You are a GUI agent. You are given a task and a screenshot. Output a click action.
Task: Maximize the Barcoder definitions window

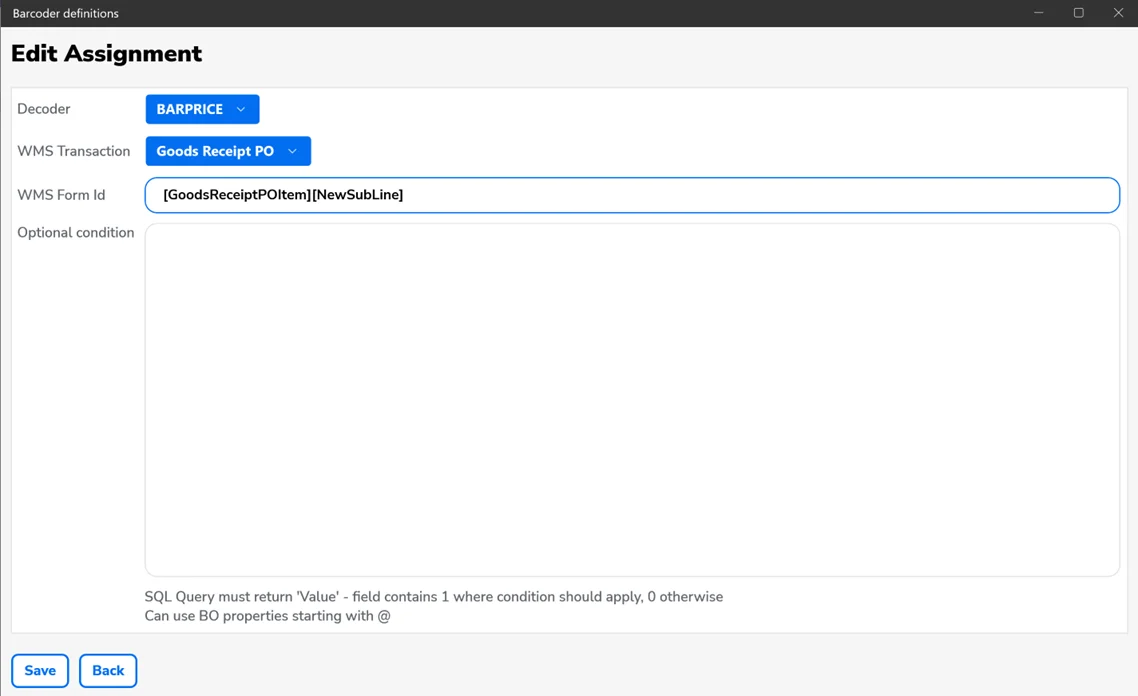point(1078,13)
